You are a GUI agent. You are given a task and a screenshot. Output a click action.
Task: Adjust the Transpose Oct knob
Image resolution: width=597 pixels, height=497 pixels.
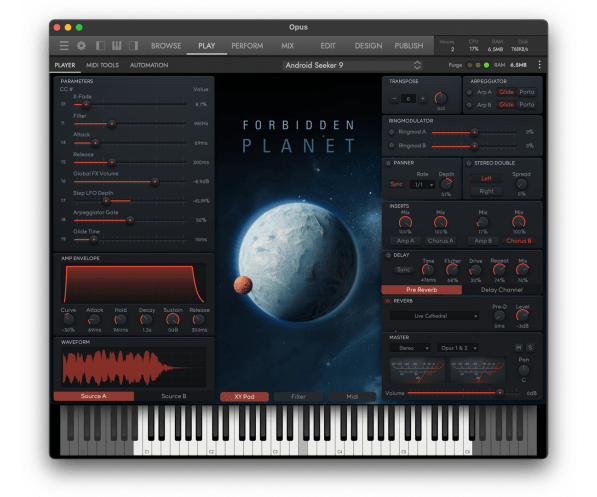coord(441,98)
